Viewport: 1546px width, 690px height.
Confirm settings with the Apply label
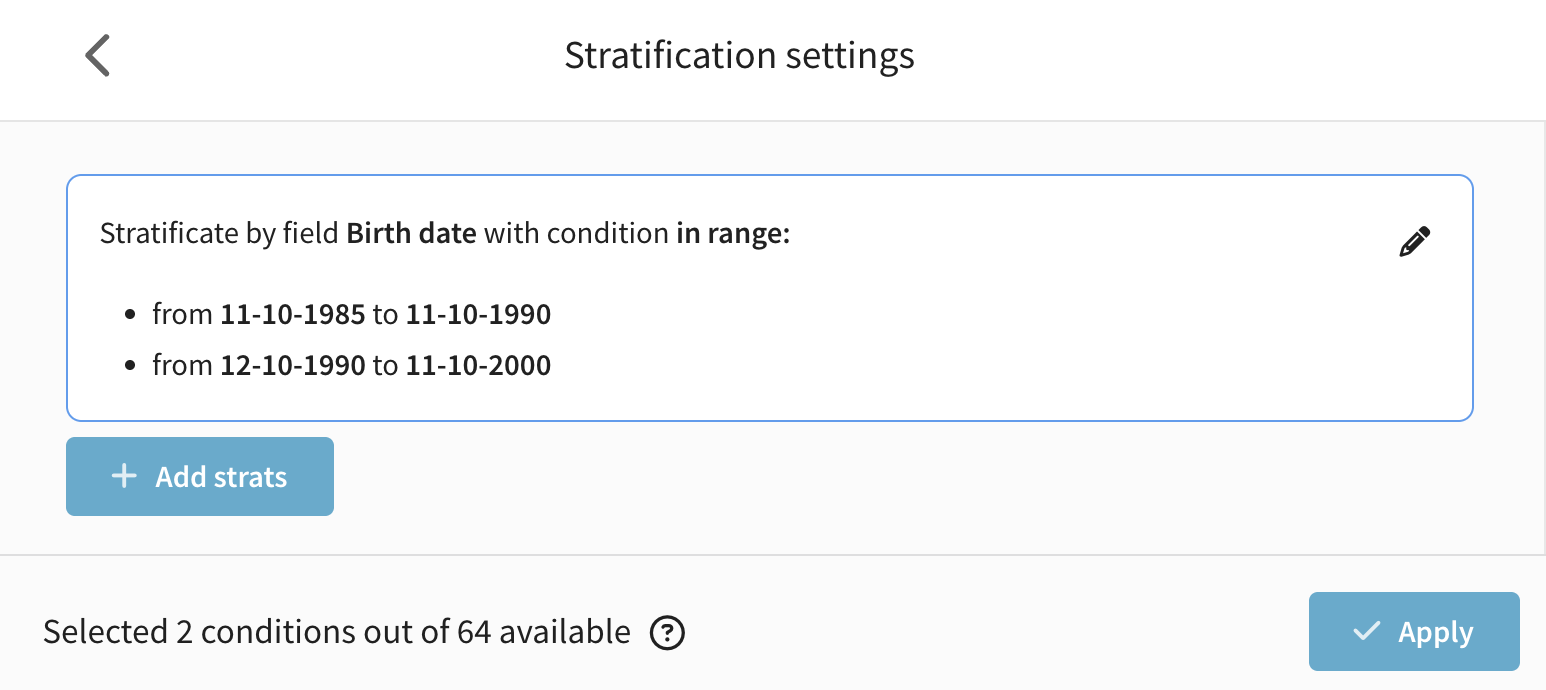(1435, 632)
